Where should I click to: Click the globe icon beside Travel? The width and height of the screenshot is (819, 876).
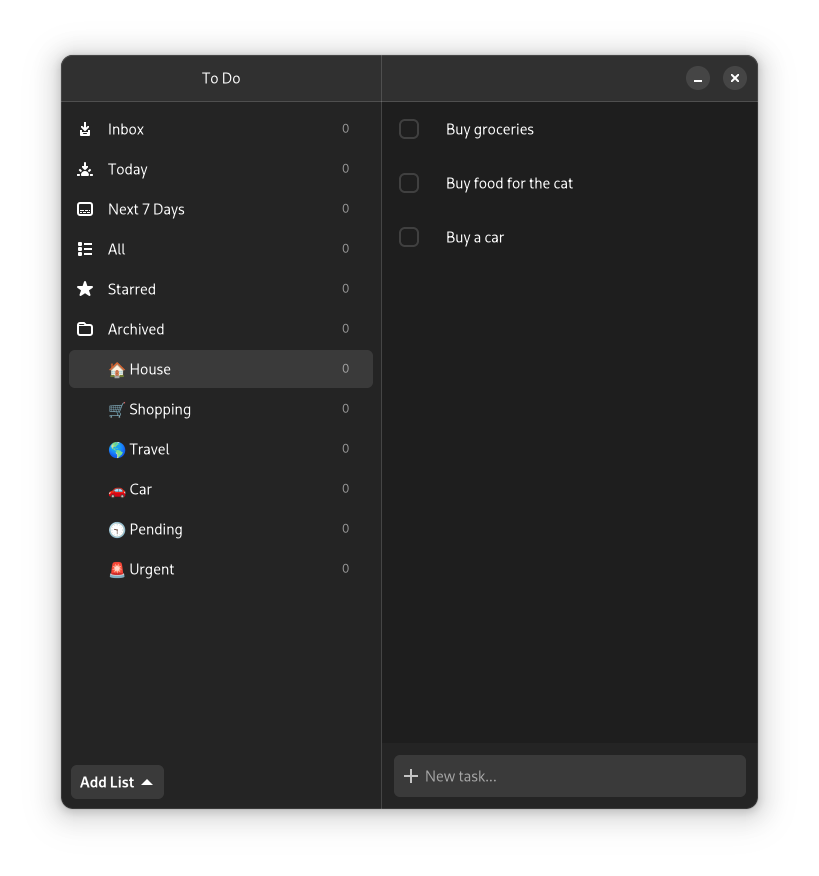click(x=116, y=449)
